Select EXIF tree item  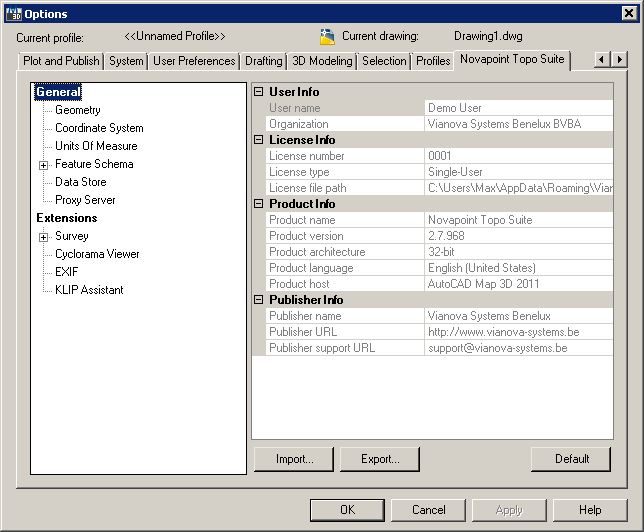pos(67,272)
